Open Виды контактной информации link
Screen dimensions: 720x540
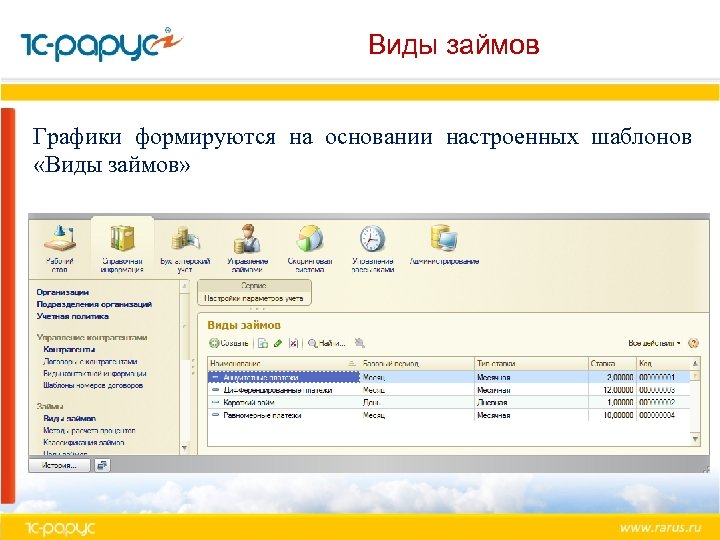click(x=95, y=373)
